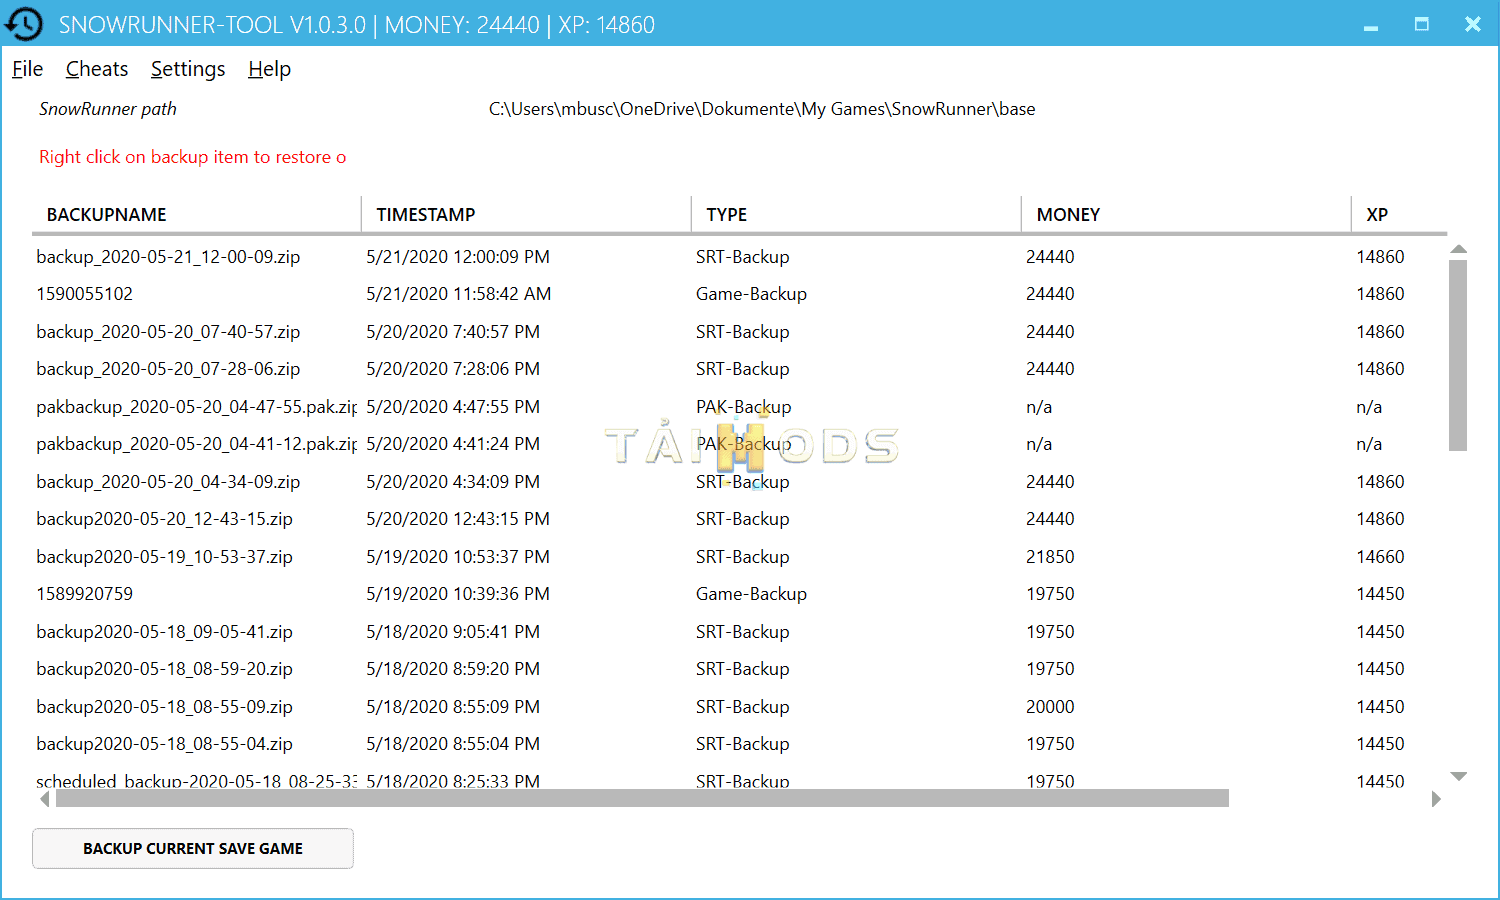Click money value 21850
1500x900 pixels.
click(1050, 557)
